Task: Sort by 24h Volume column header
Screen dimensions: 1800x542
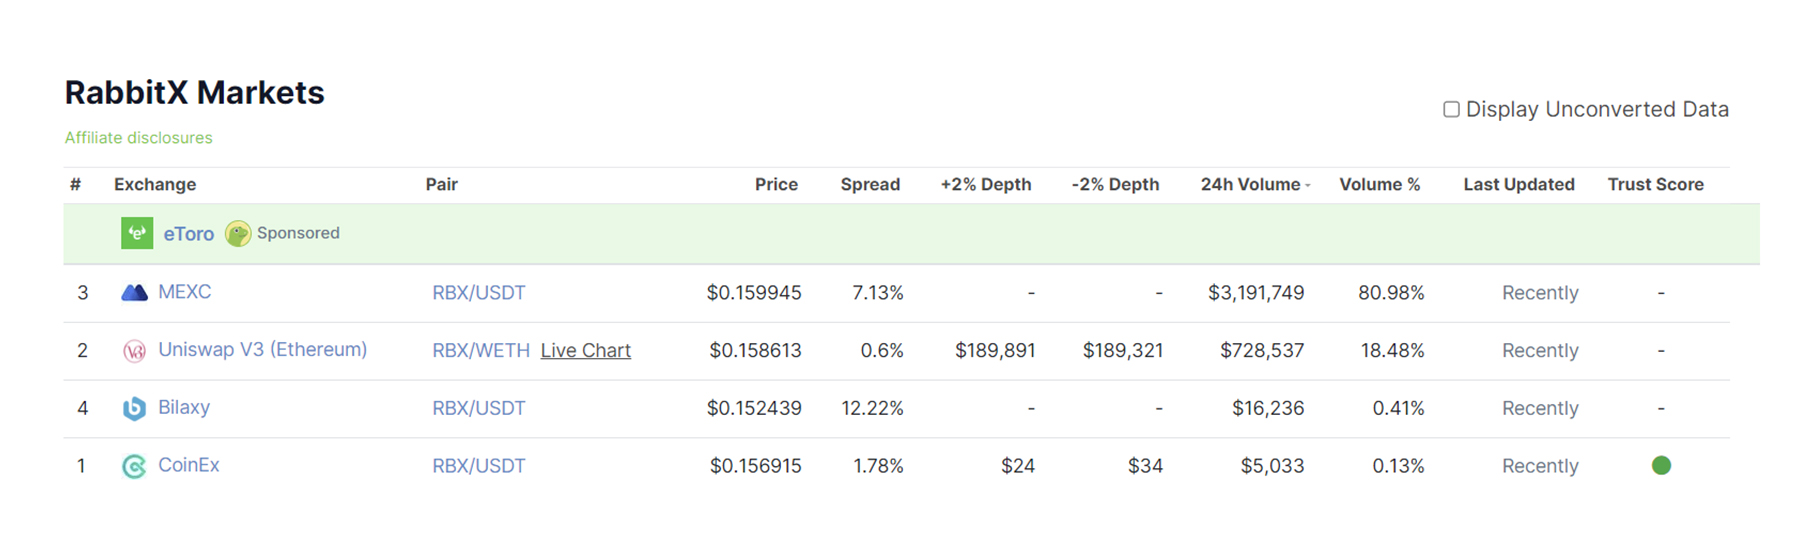Action: [1250, 184]
